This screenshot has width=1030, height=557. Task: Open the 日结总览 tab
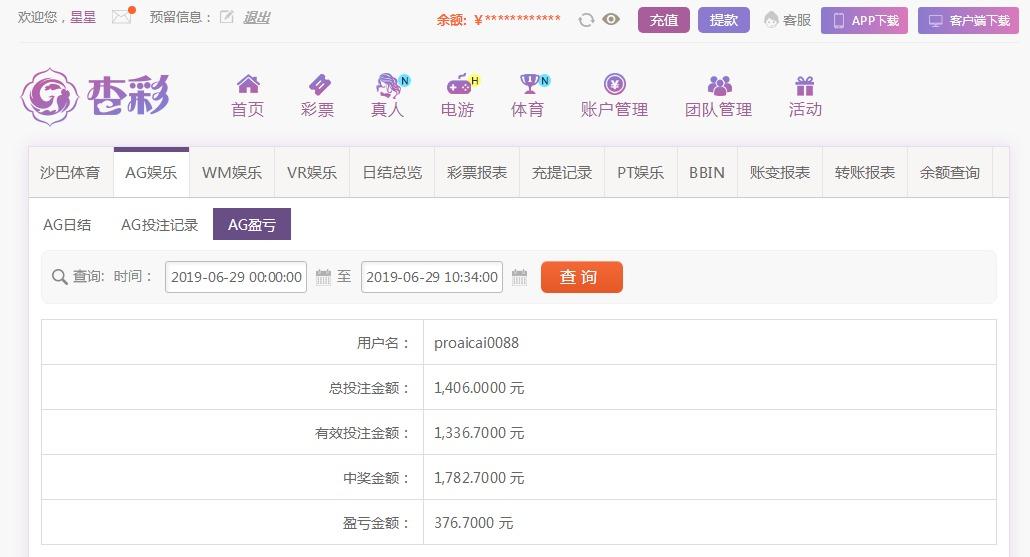coord(392,173)
